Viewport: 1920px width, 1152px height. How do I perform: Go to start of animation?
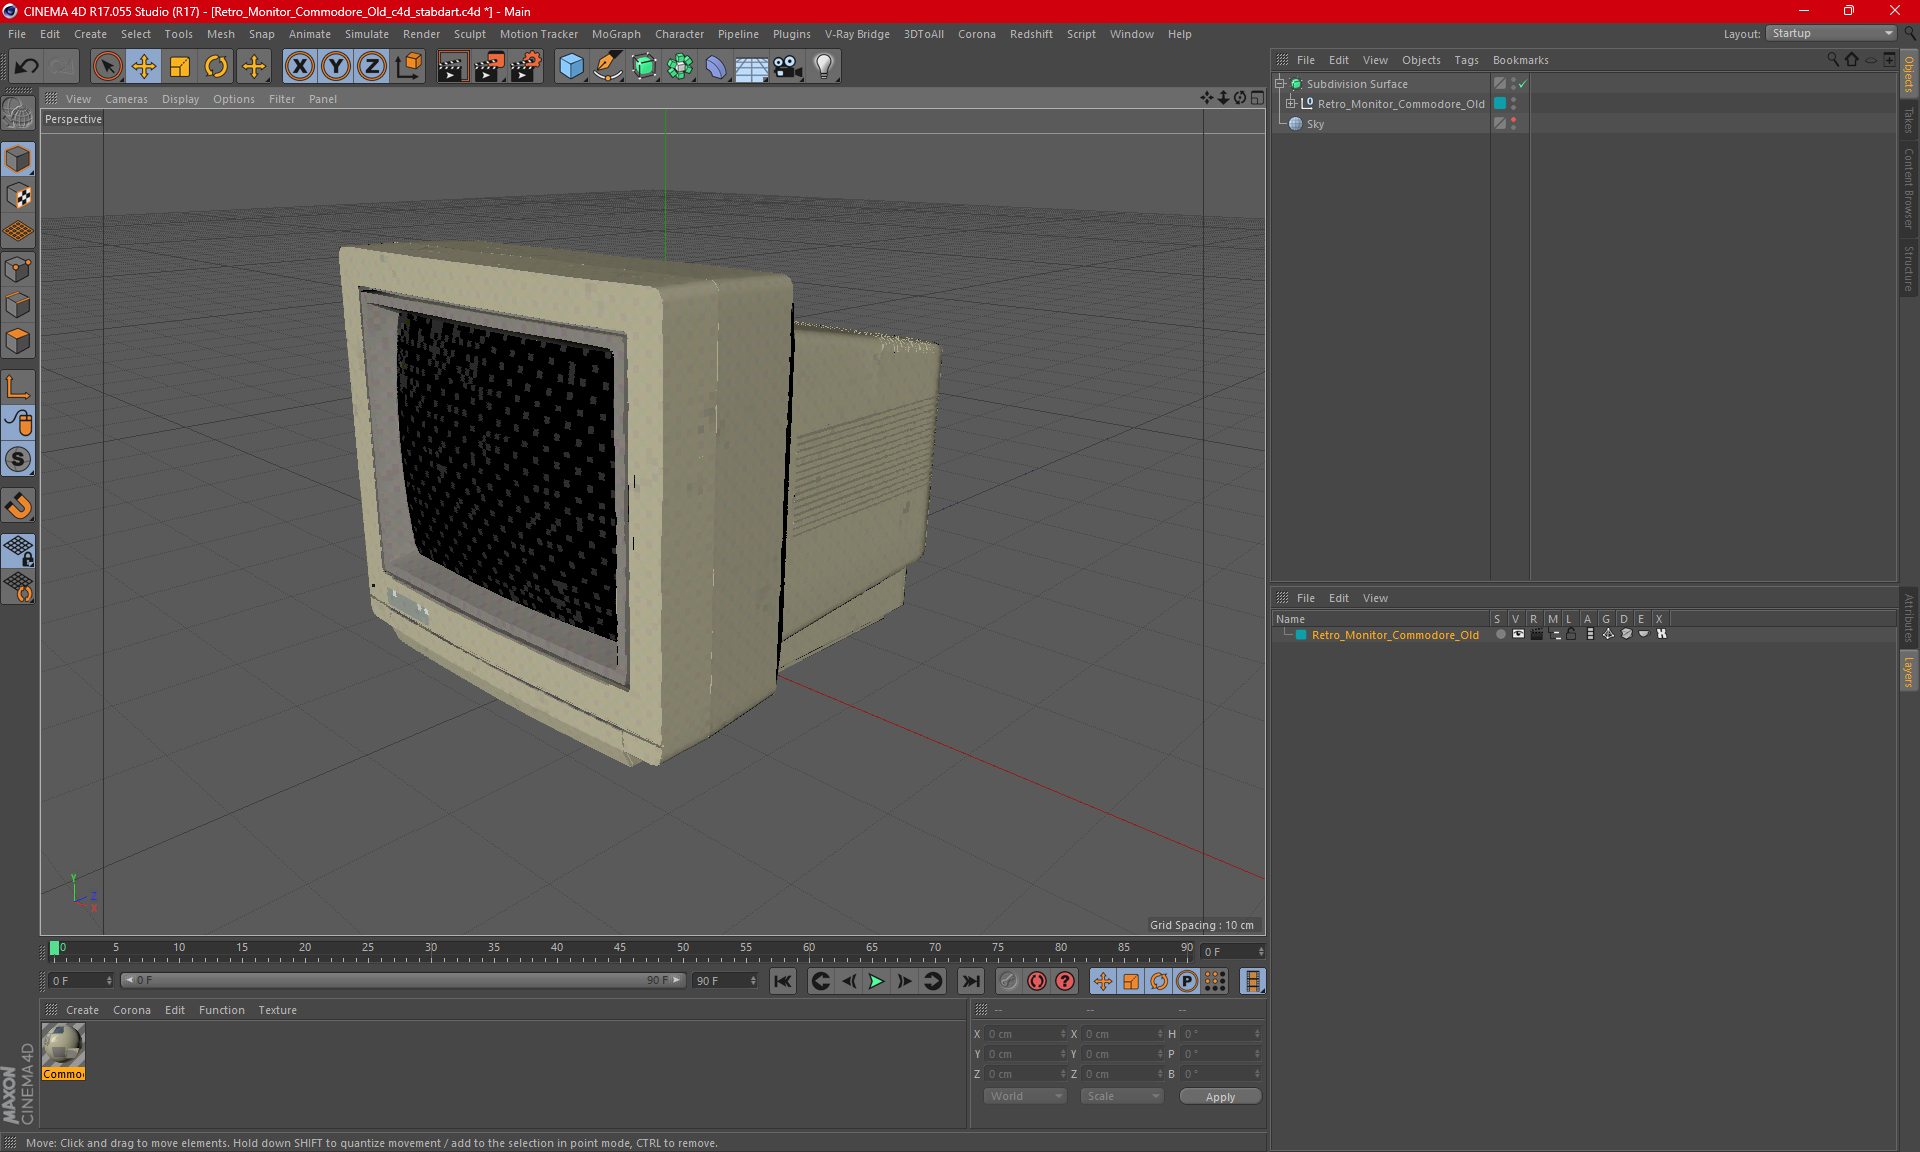(x=783, y=981)
